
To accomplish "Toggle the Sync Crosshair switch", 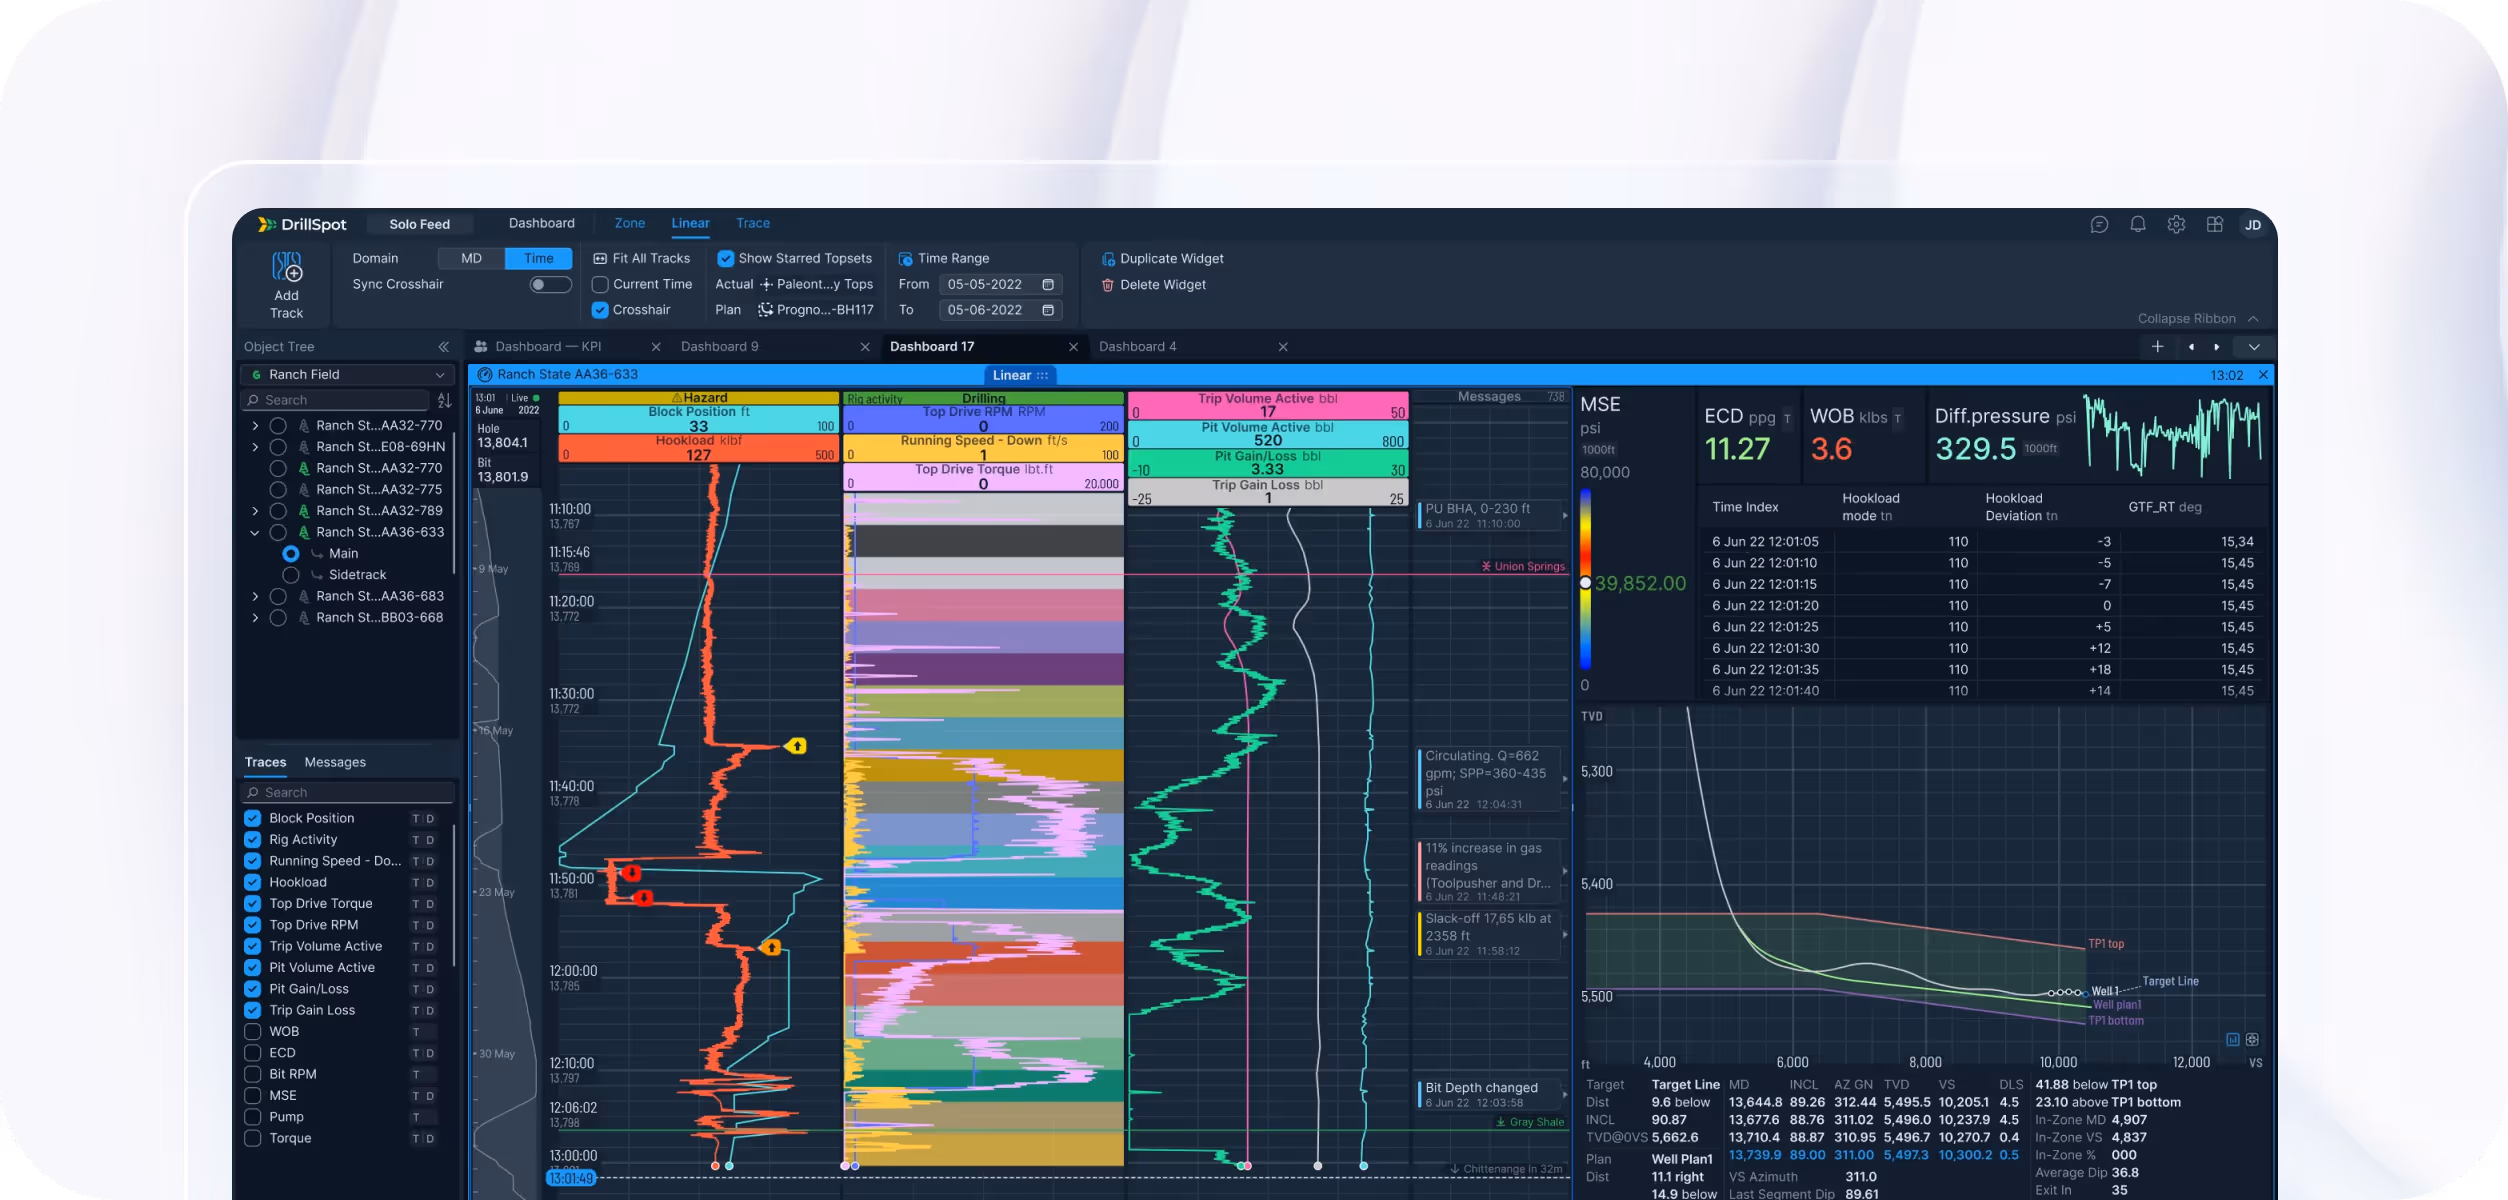I will point(550,285).
